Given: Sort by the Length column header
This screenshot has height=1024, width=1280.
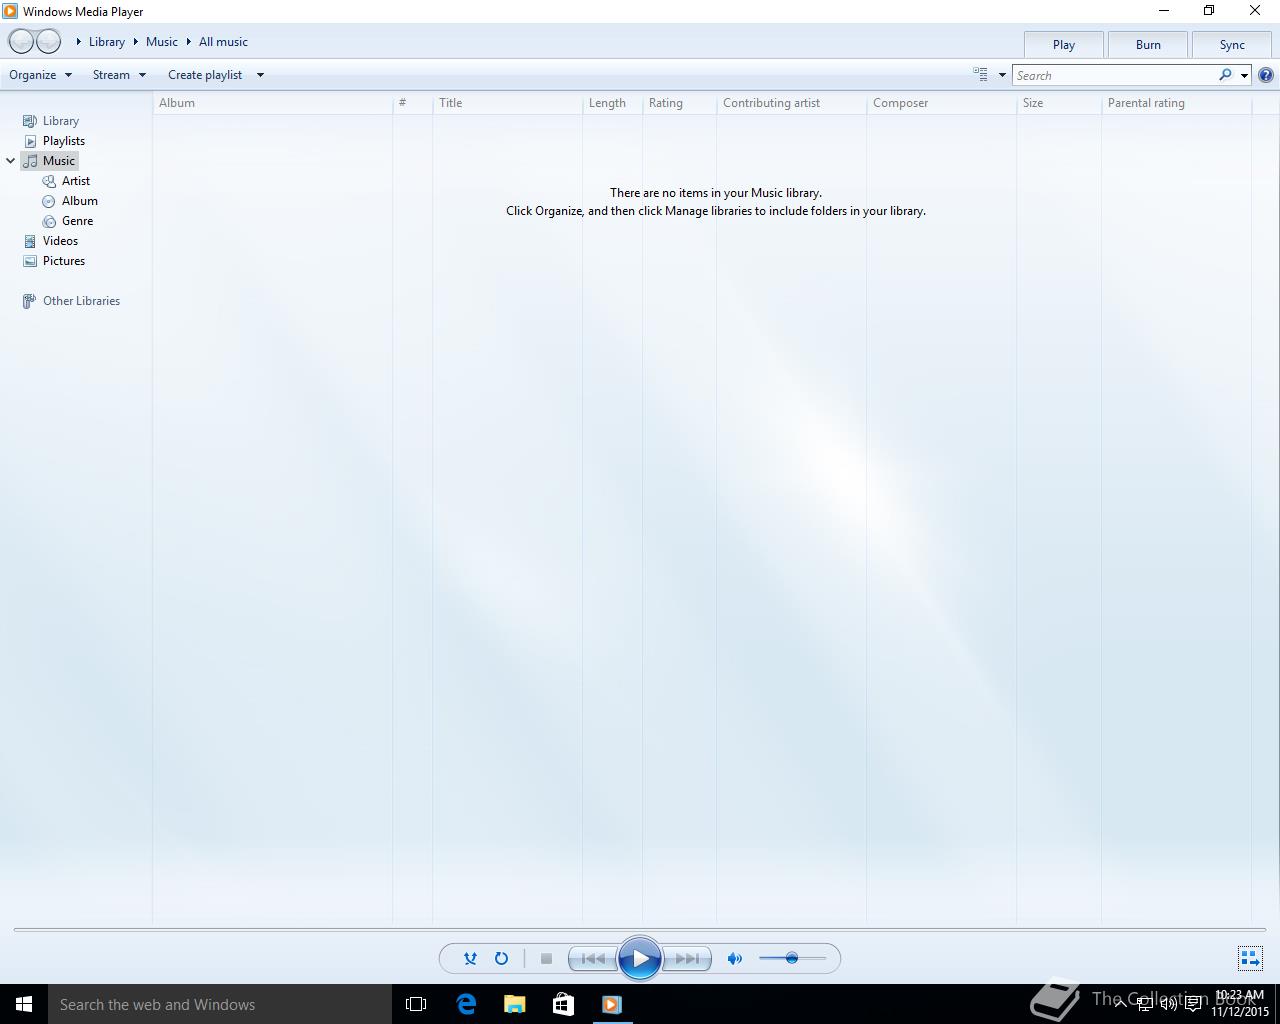Looking at the screenshot, I should (612, 103).
